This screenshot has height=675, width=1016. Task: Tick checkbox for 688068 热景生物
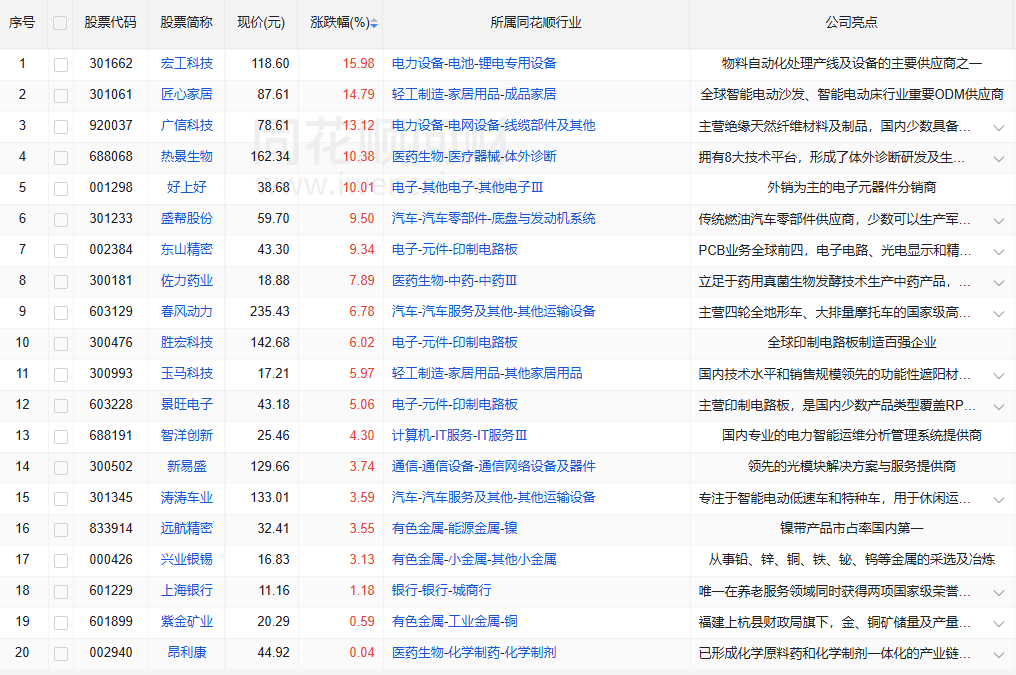click(x=61, y=158)
